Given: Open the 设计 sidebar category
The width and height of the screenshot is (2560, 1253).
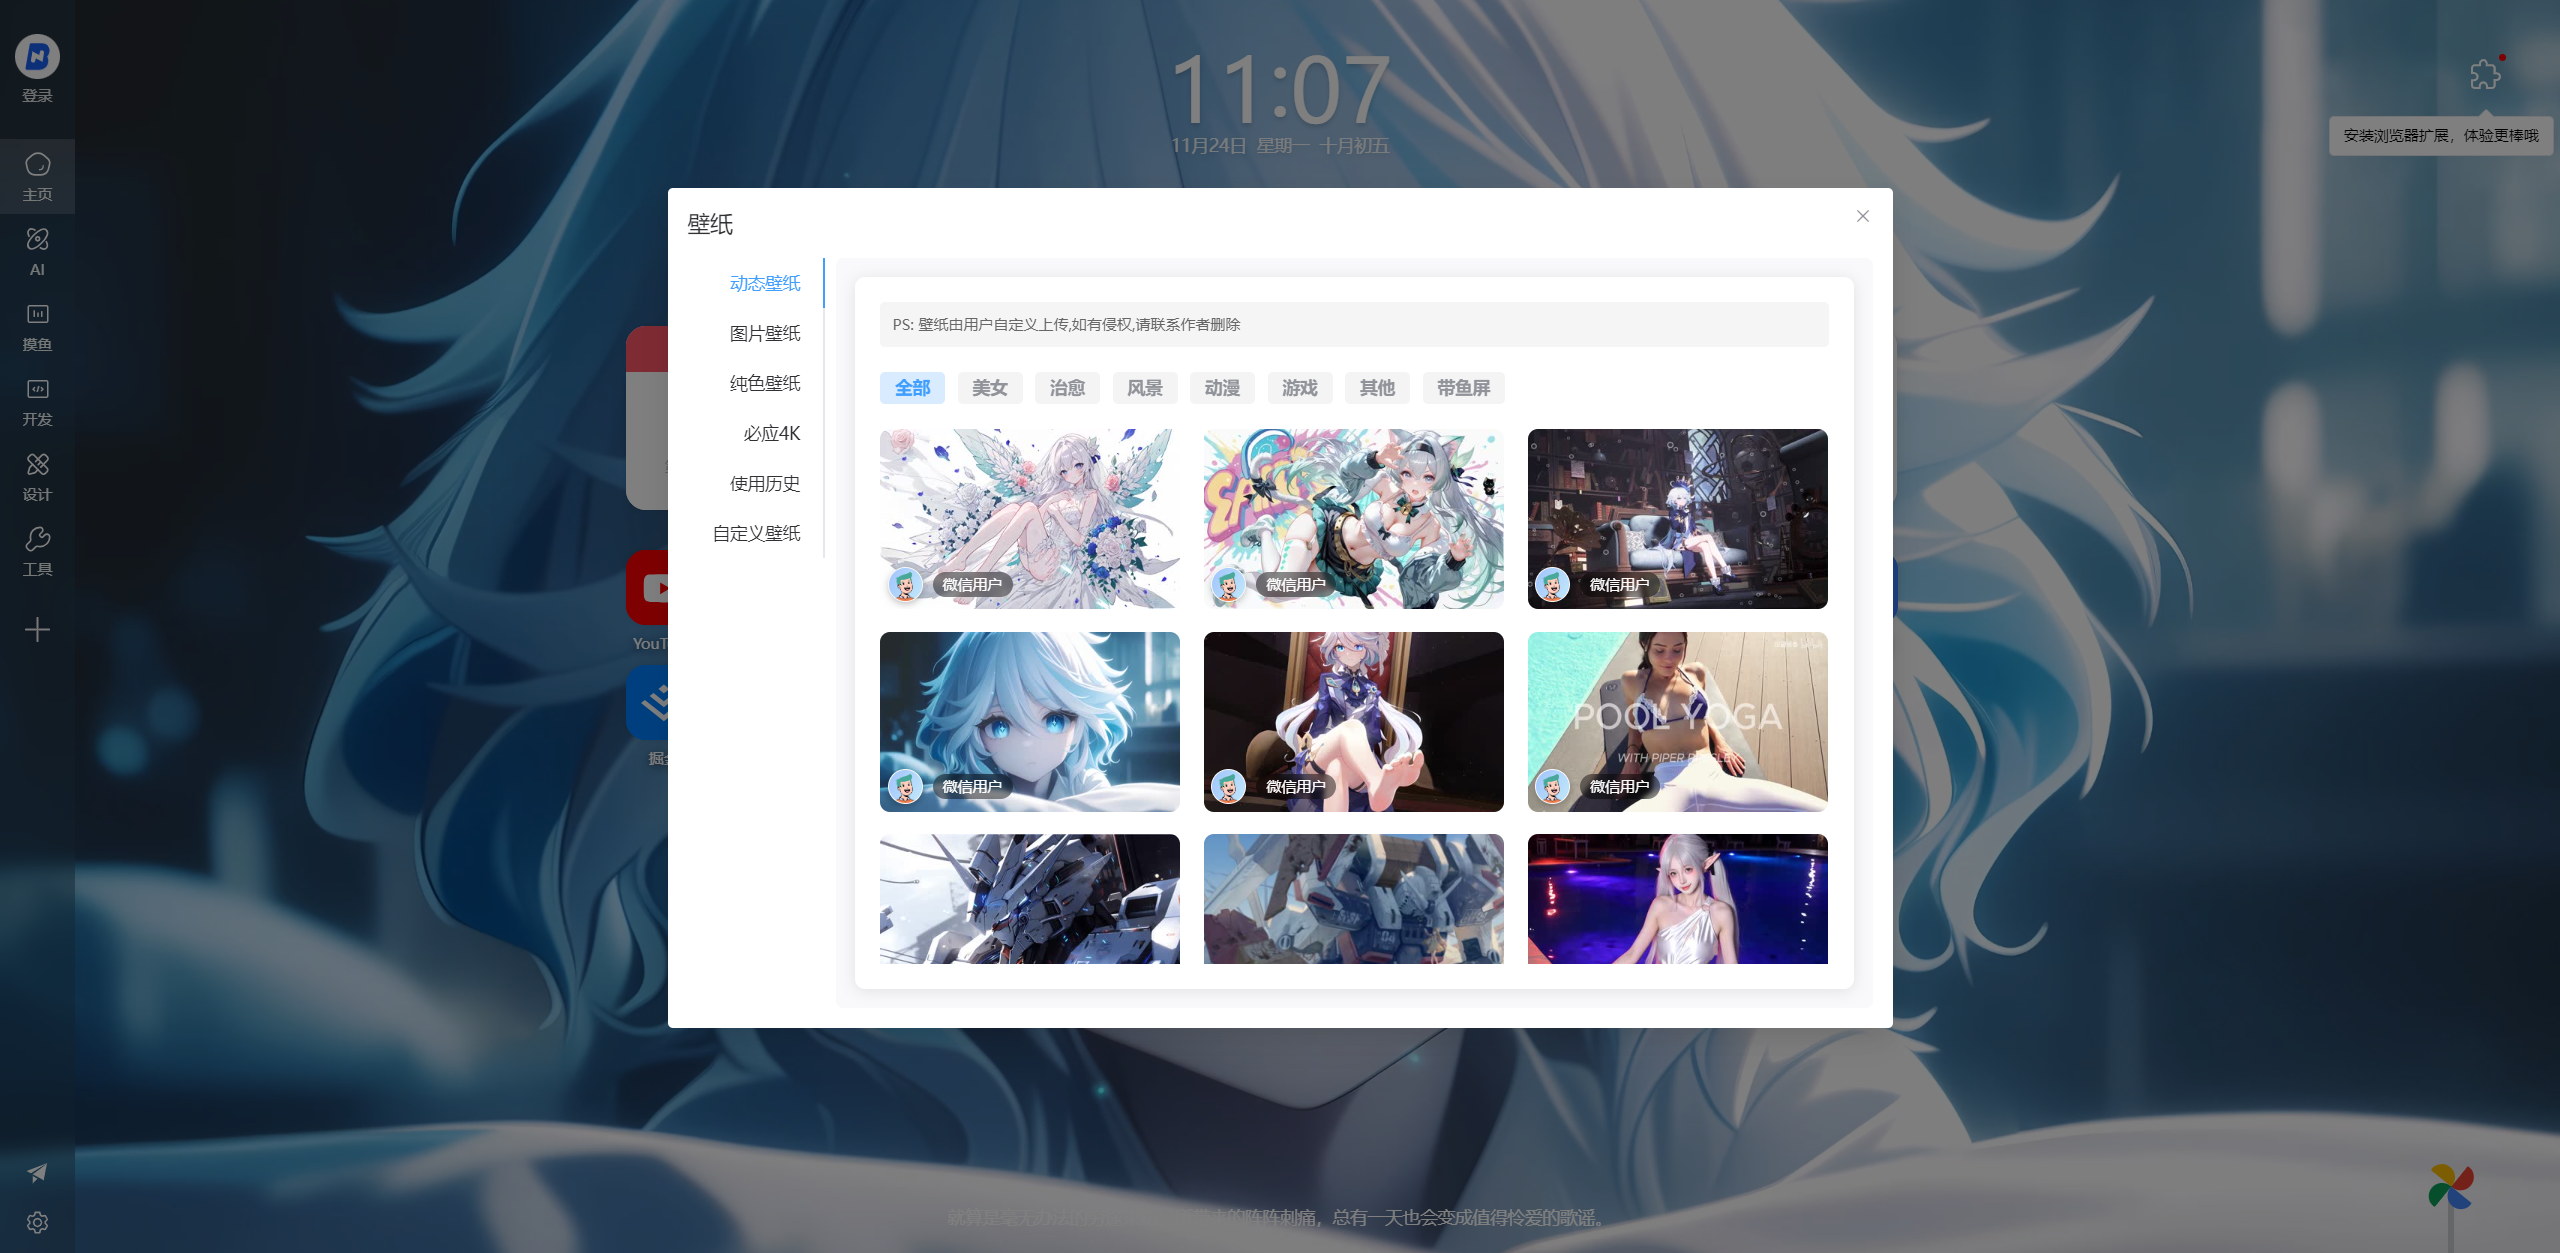Looking at the screenshot, I should pos(37,476).
